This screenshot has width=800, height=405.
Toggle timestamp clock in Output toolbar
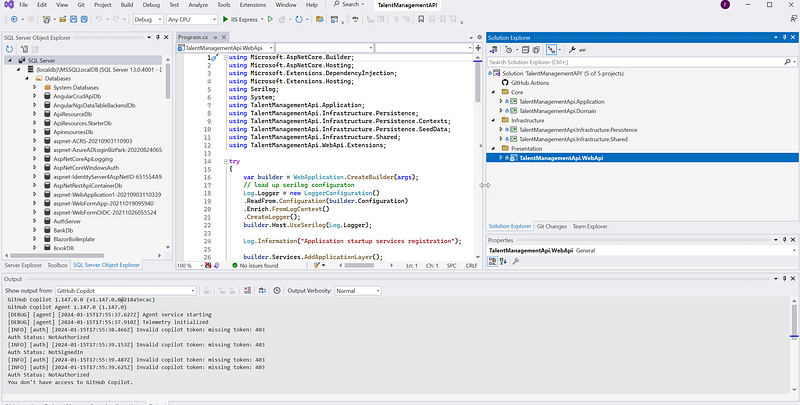pos(277,290)
